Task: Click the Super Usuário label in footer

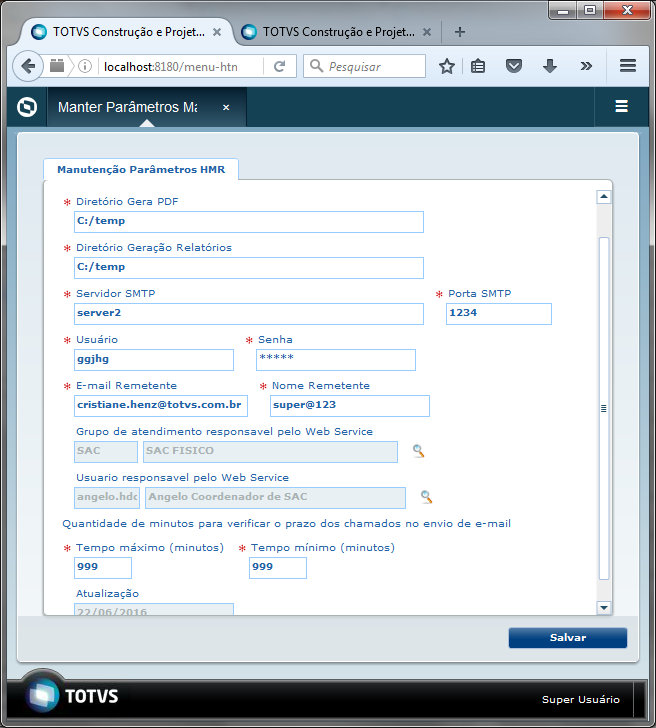Action: [x=581, y=699]
